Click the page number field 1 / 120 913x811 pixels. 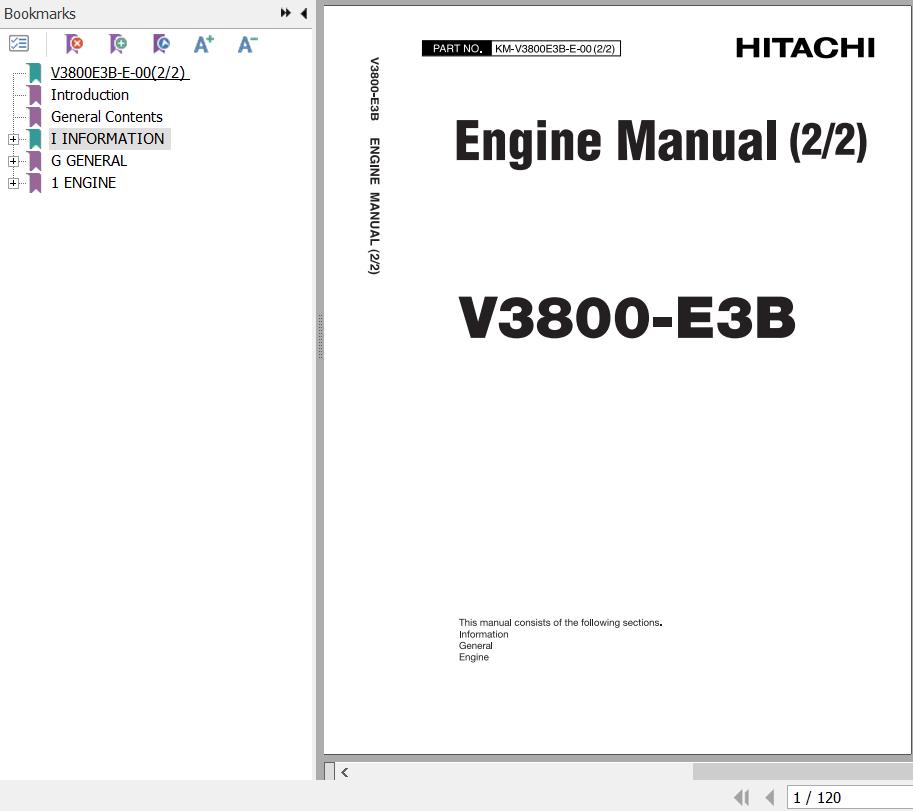[850, 798]
